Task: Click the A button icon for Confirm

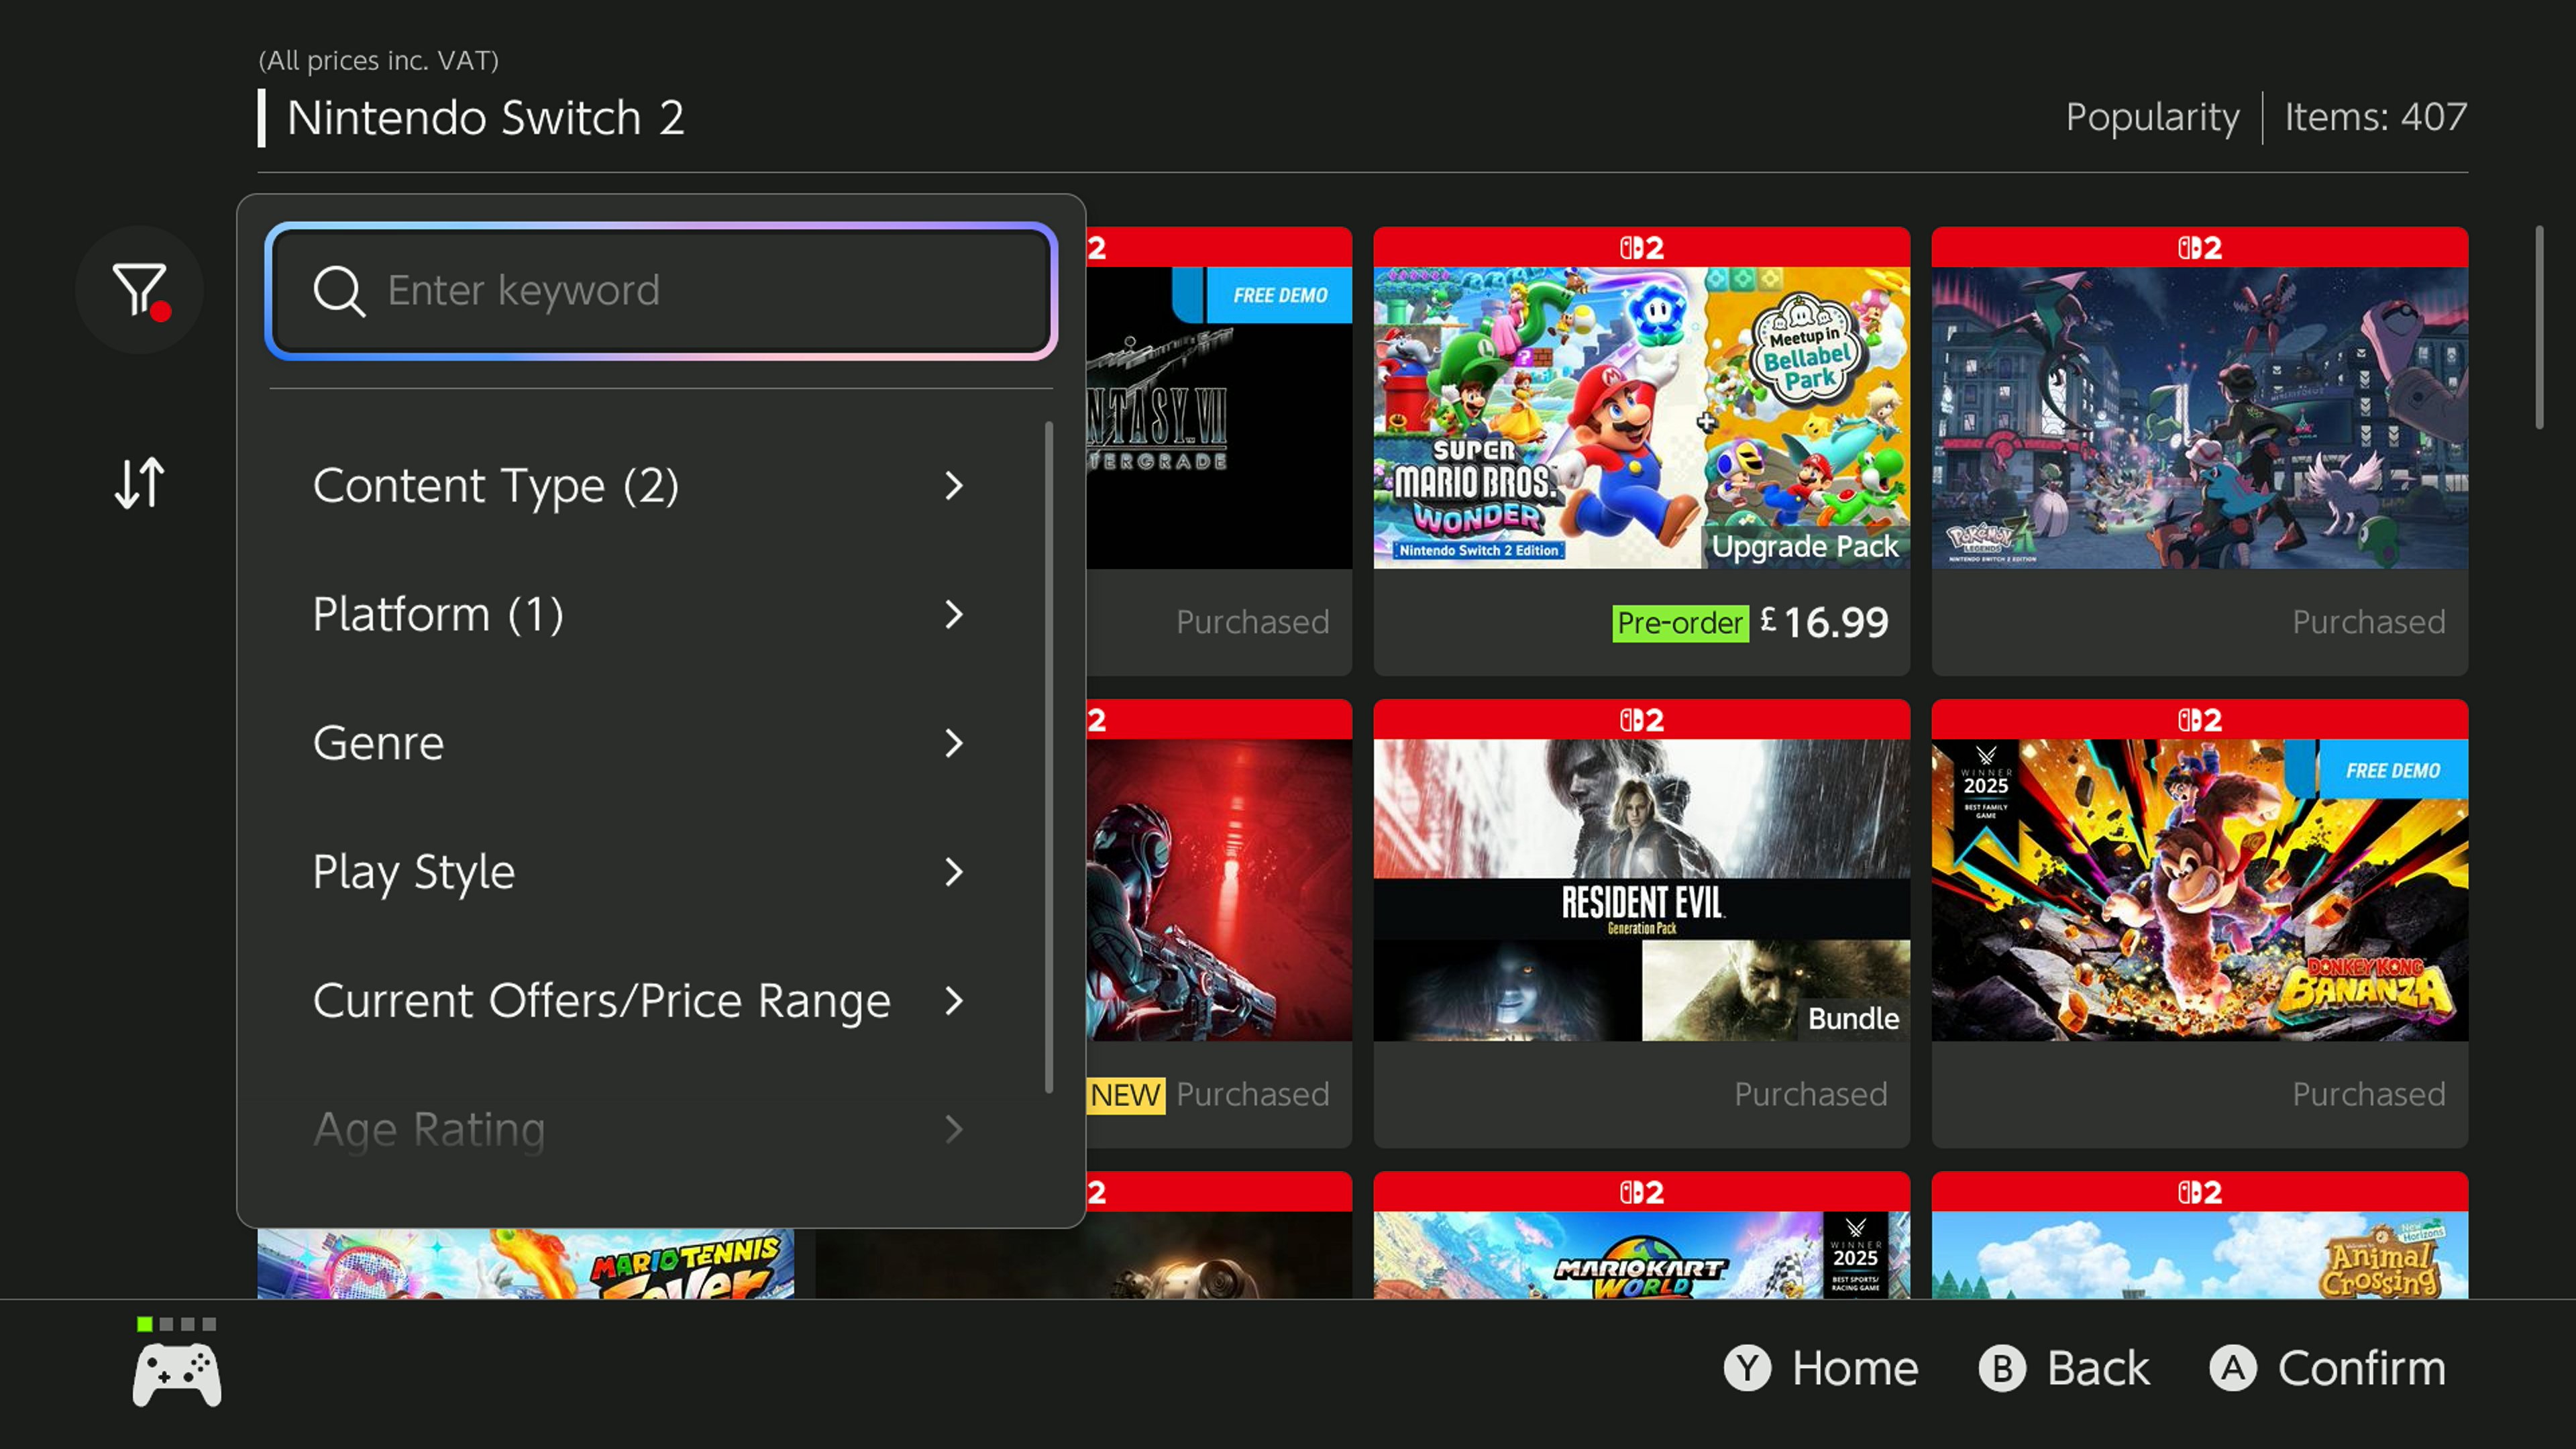Action: point(2233,1368)
